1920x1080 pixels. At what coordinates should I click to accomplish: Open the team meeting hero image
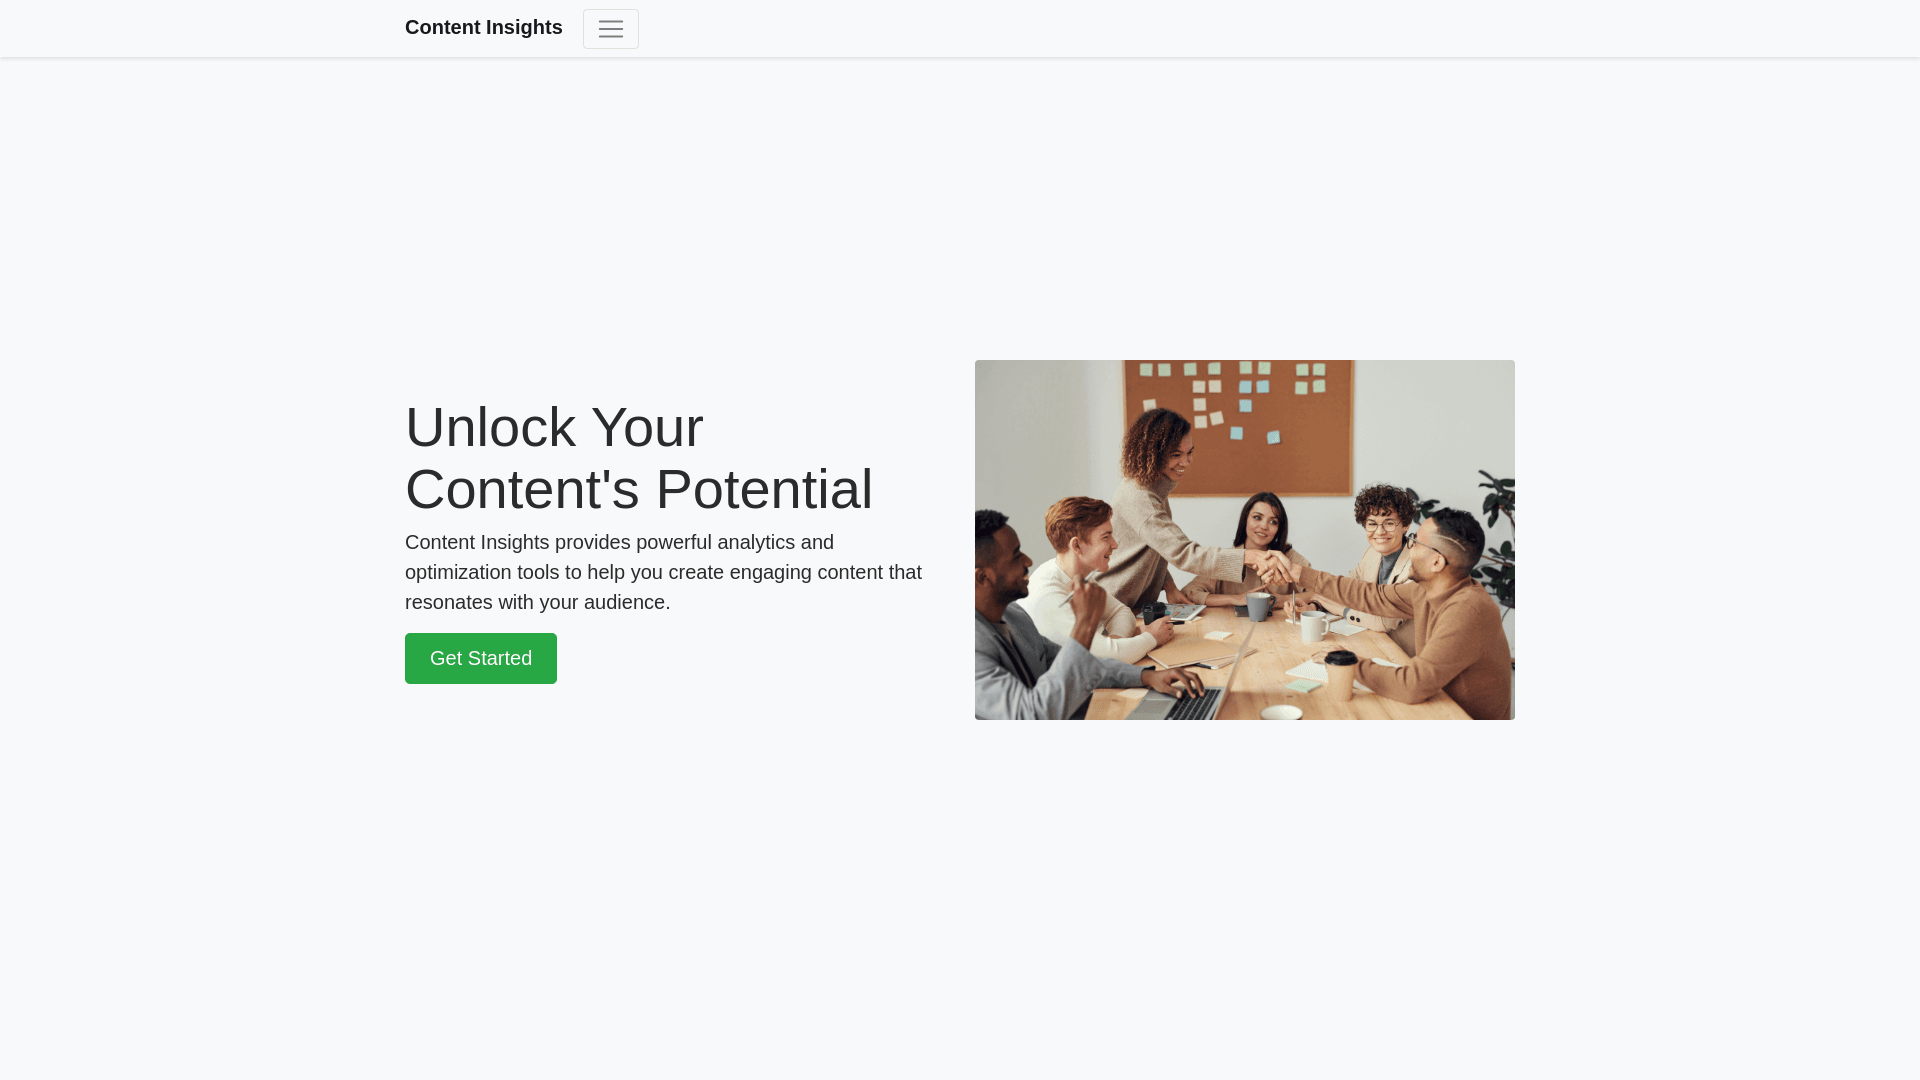pyautogui.click(x=1245, y=540)
